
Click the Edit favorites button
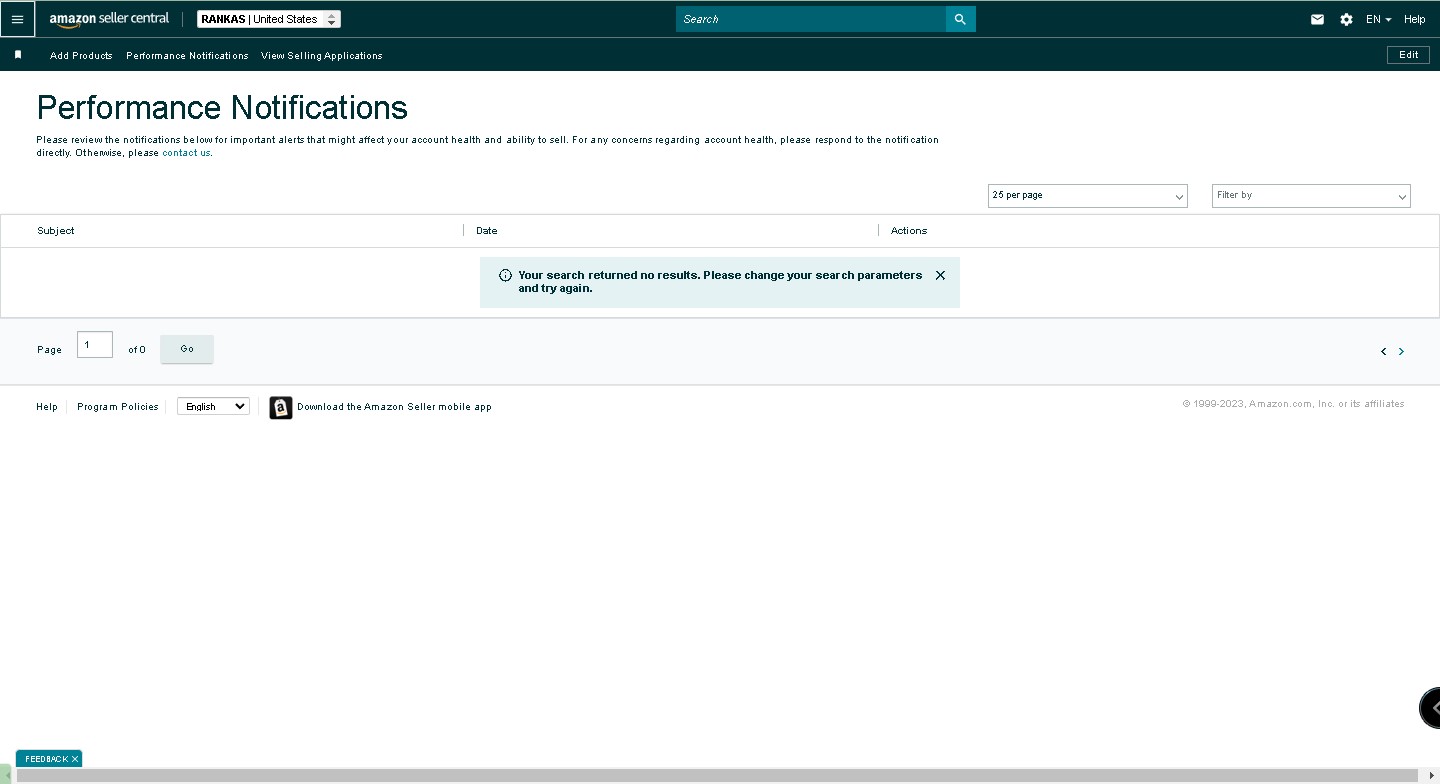1408,55
